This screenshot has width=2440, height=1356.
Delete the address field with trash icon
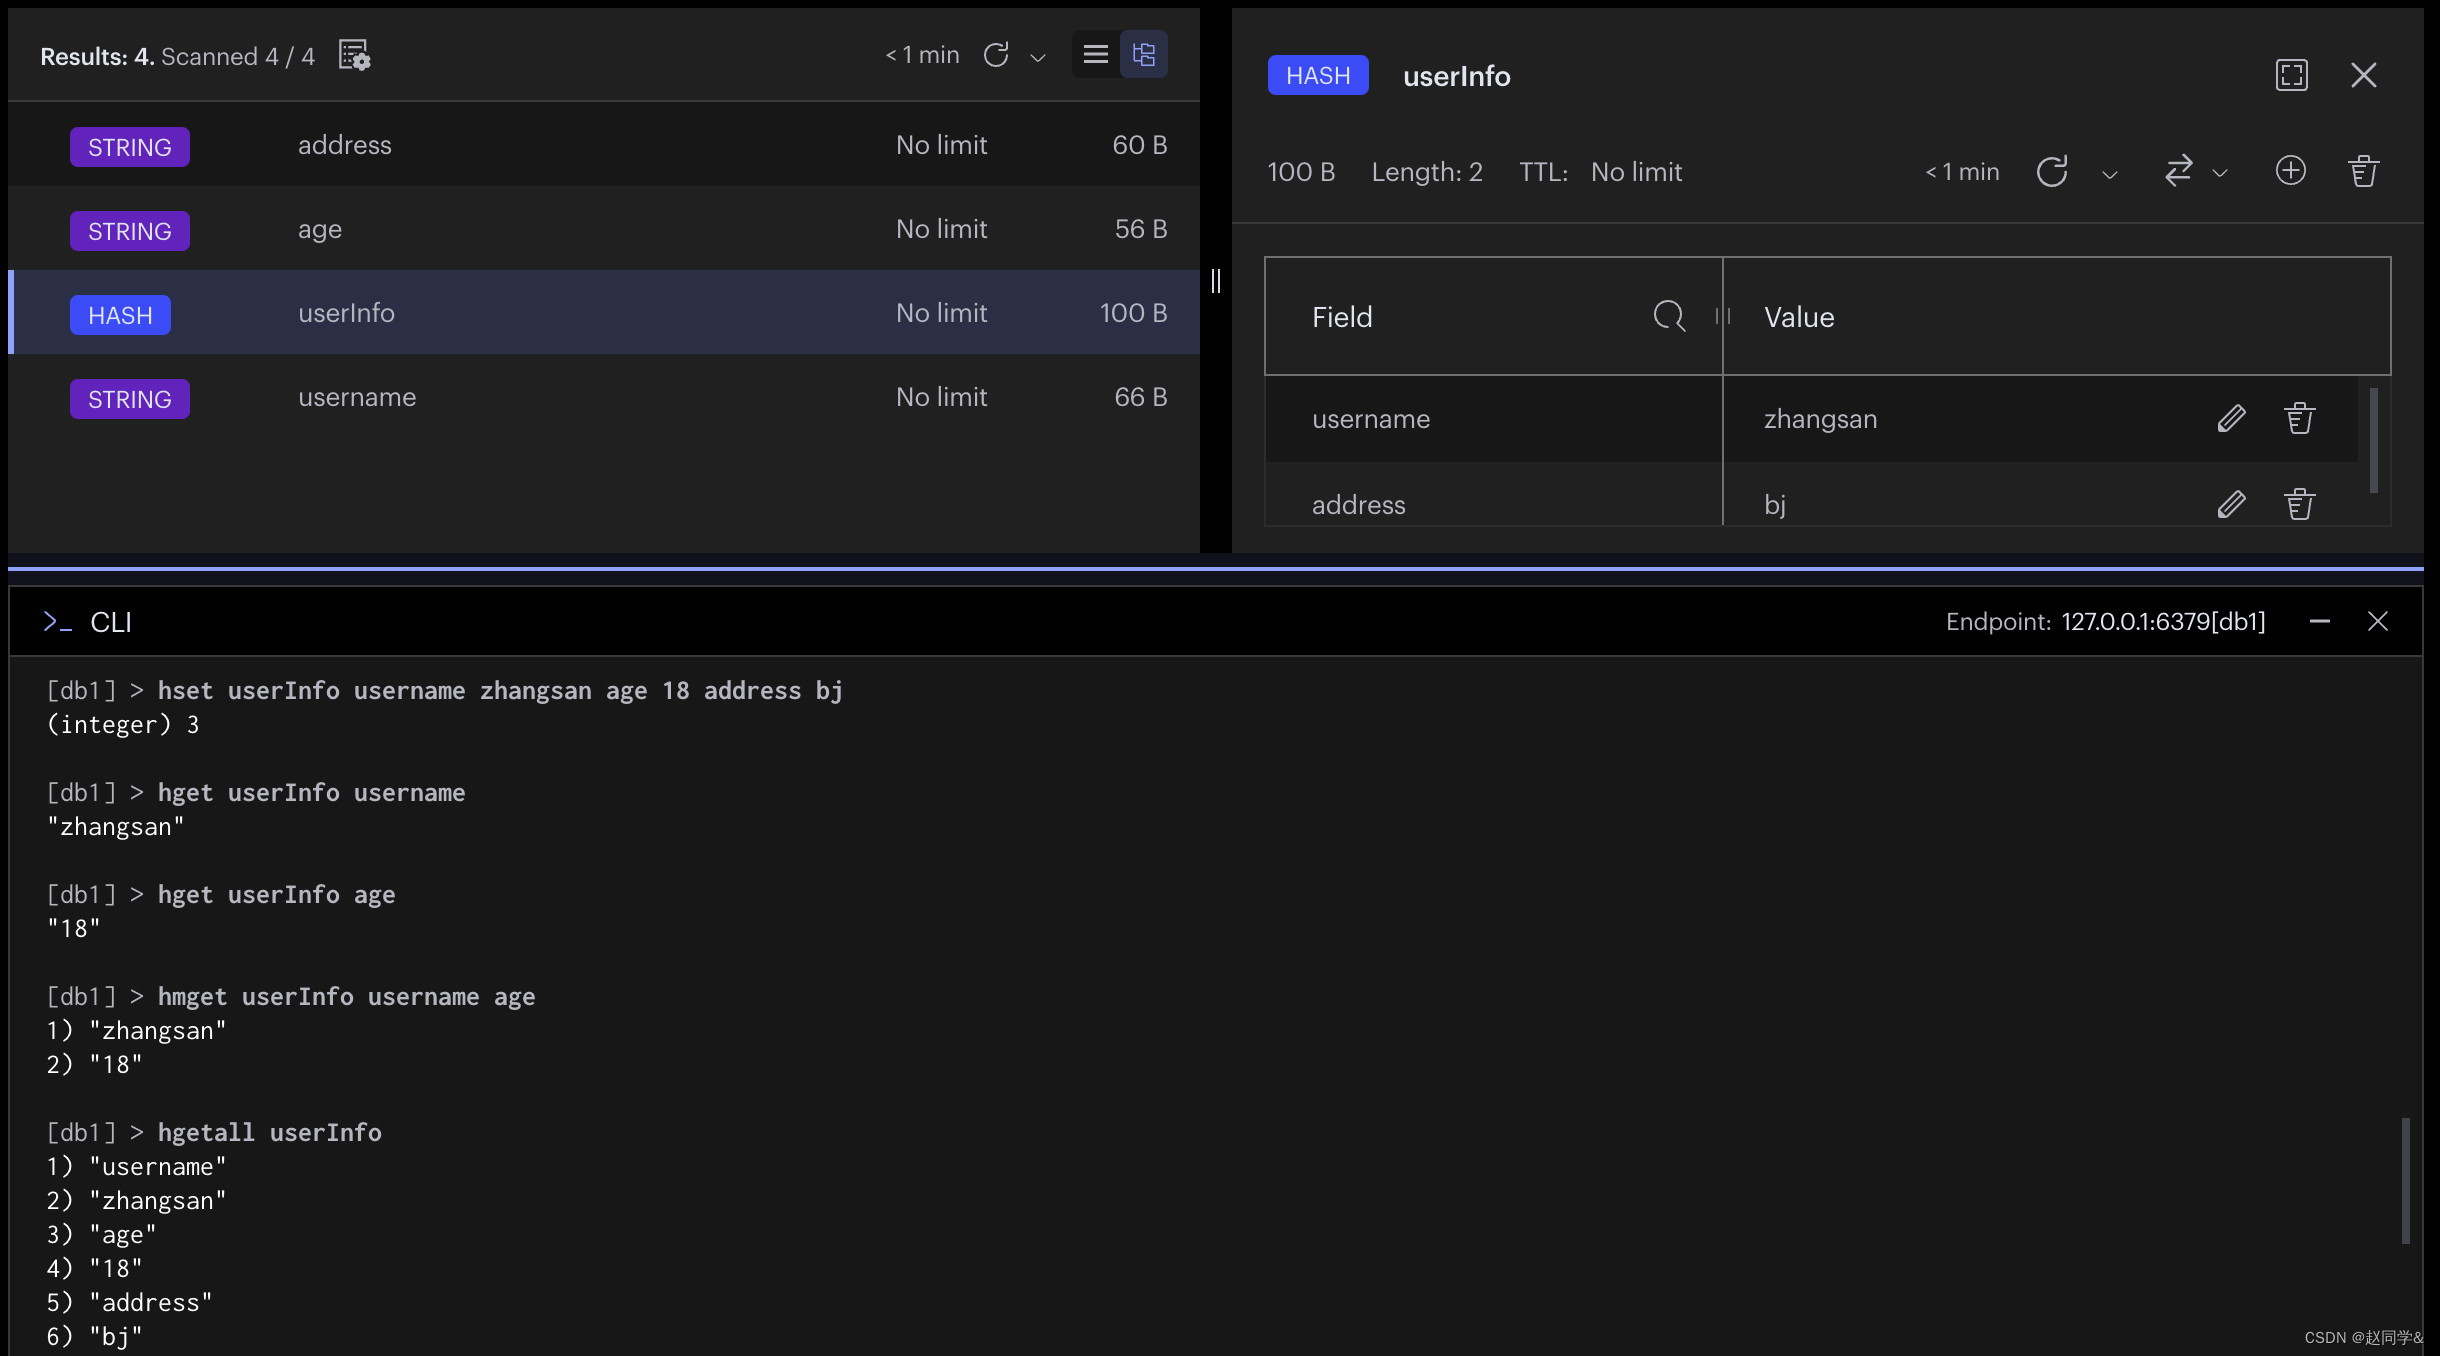coord(2299,504)
